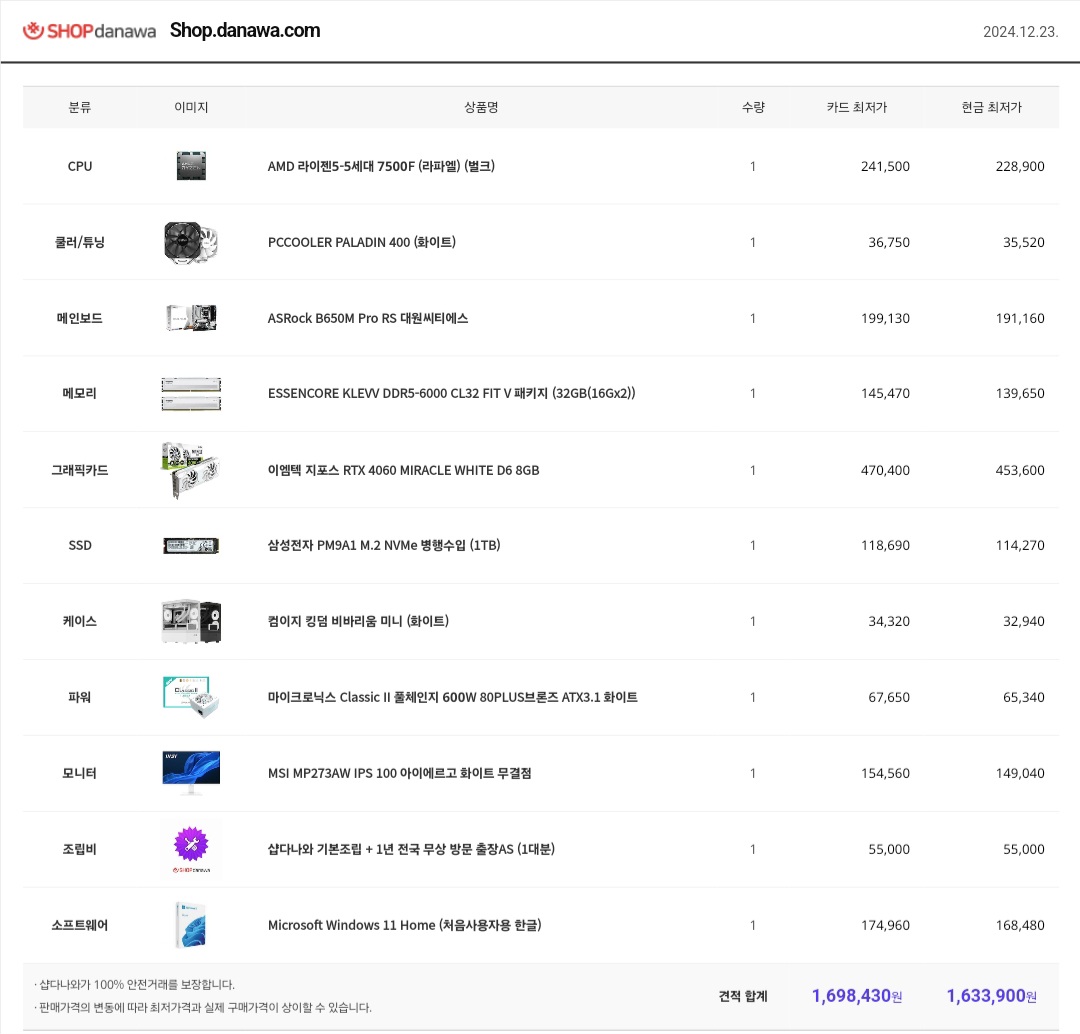
Task: Click Windows card price 174,960
Action: pyautogui.click(x=885, y=925)
